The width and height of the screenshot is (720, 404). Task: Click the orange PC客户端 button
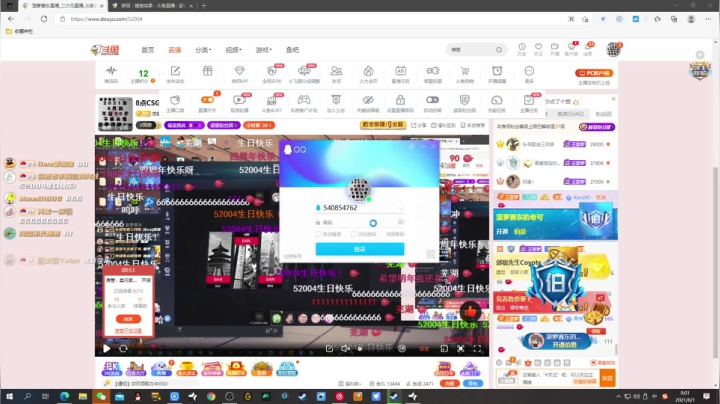pyautogui.click(x=594, y=73)
